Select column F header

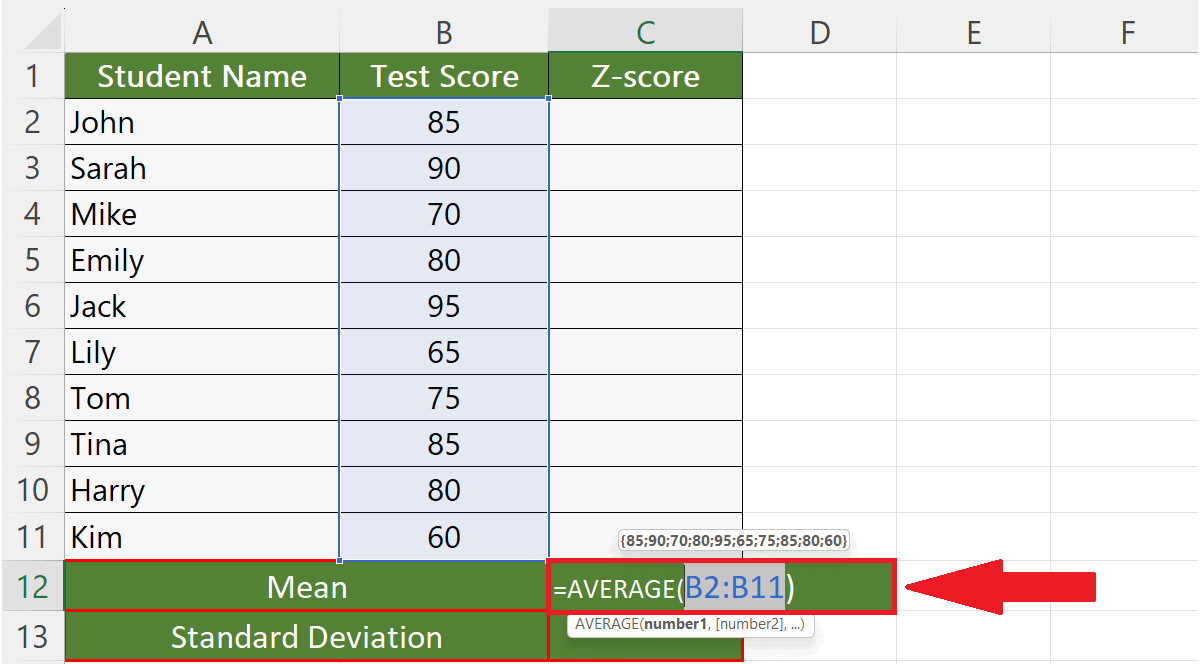click(1128, 30)
